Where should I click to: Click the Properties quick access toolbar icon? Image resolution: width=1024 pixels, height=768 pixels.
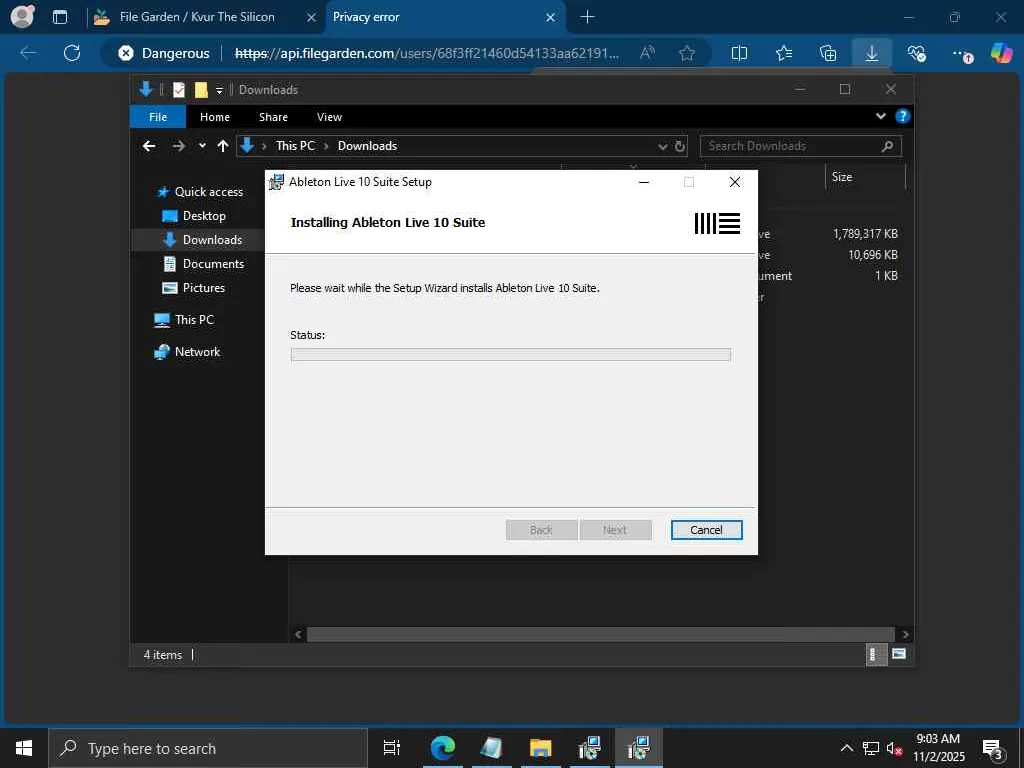point(179,89)
